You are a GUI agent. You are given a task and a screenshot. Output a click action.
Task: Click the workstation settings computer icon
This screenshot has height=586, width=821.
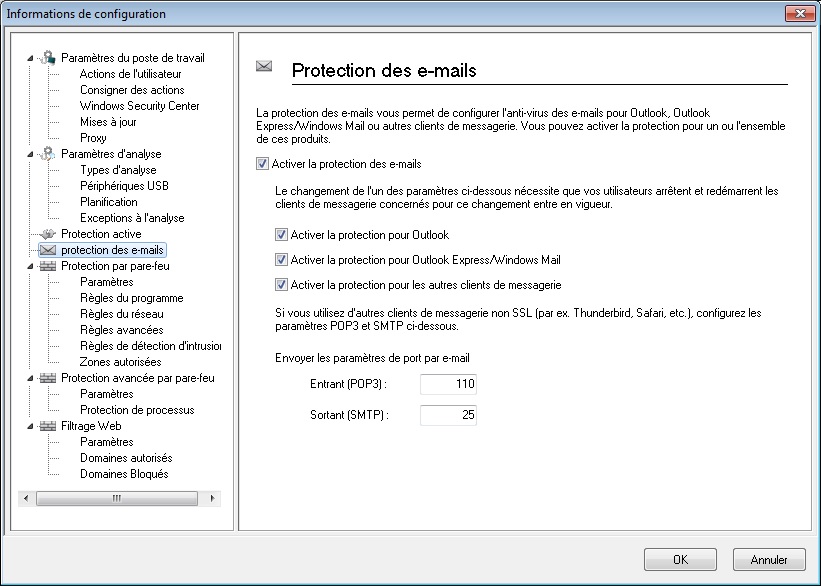coord(48,58)
